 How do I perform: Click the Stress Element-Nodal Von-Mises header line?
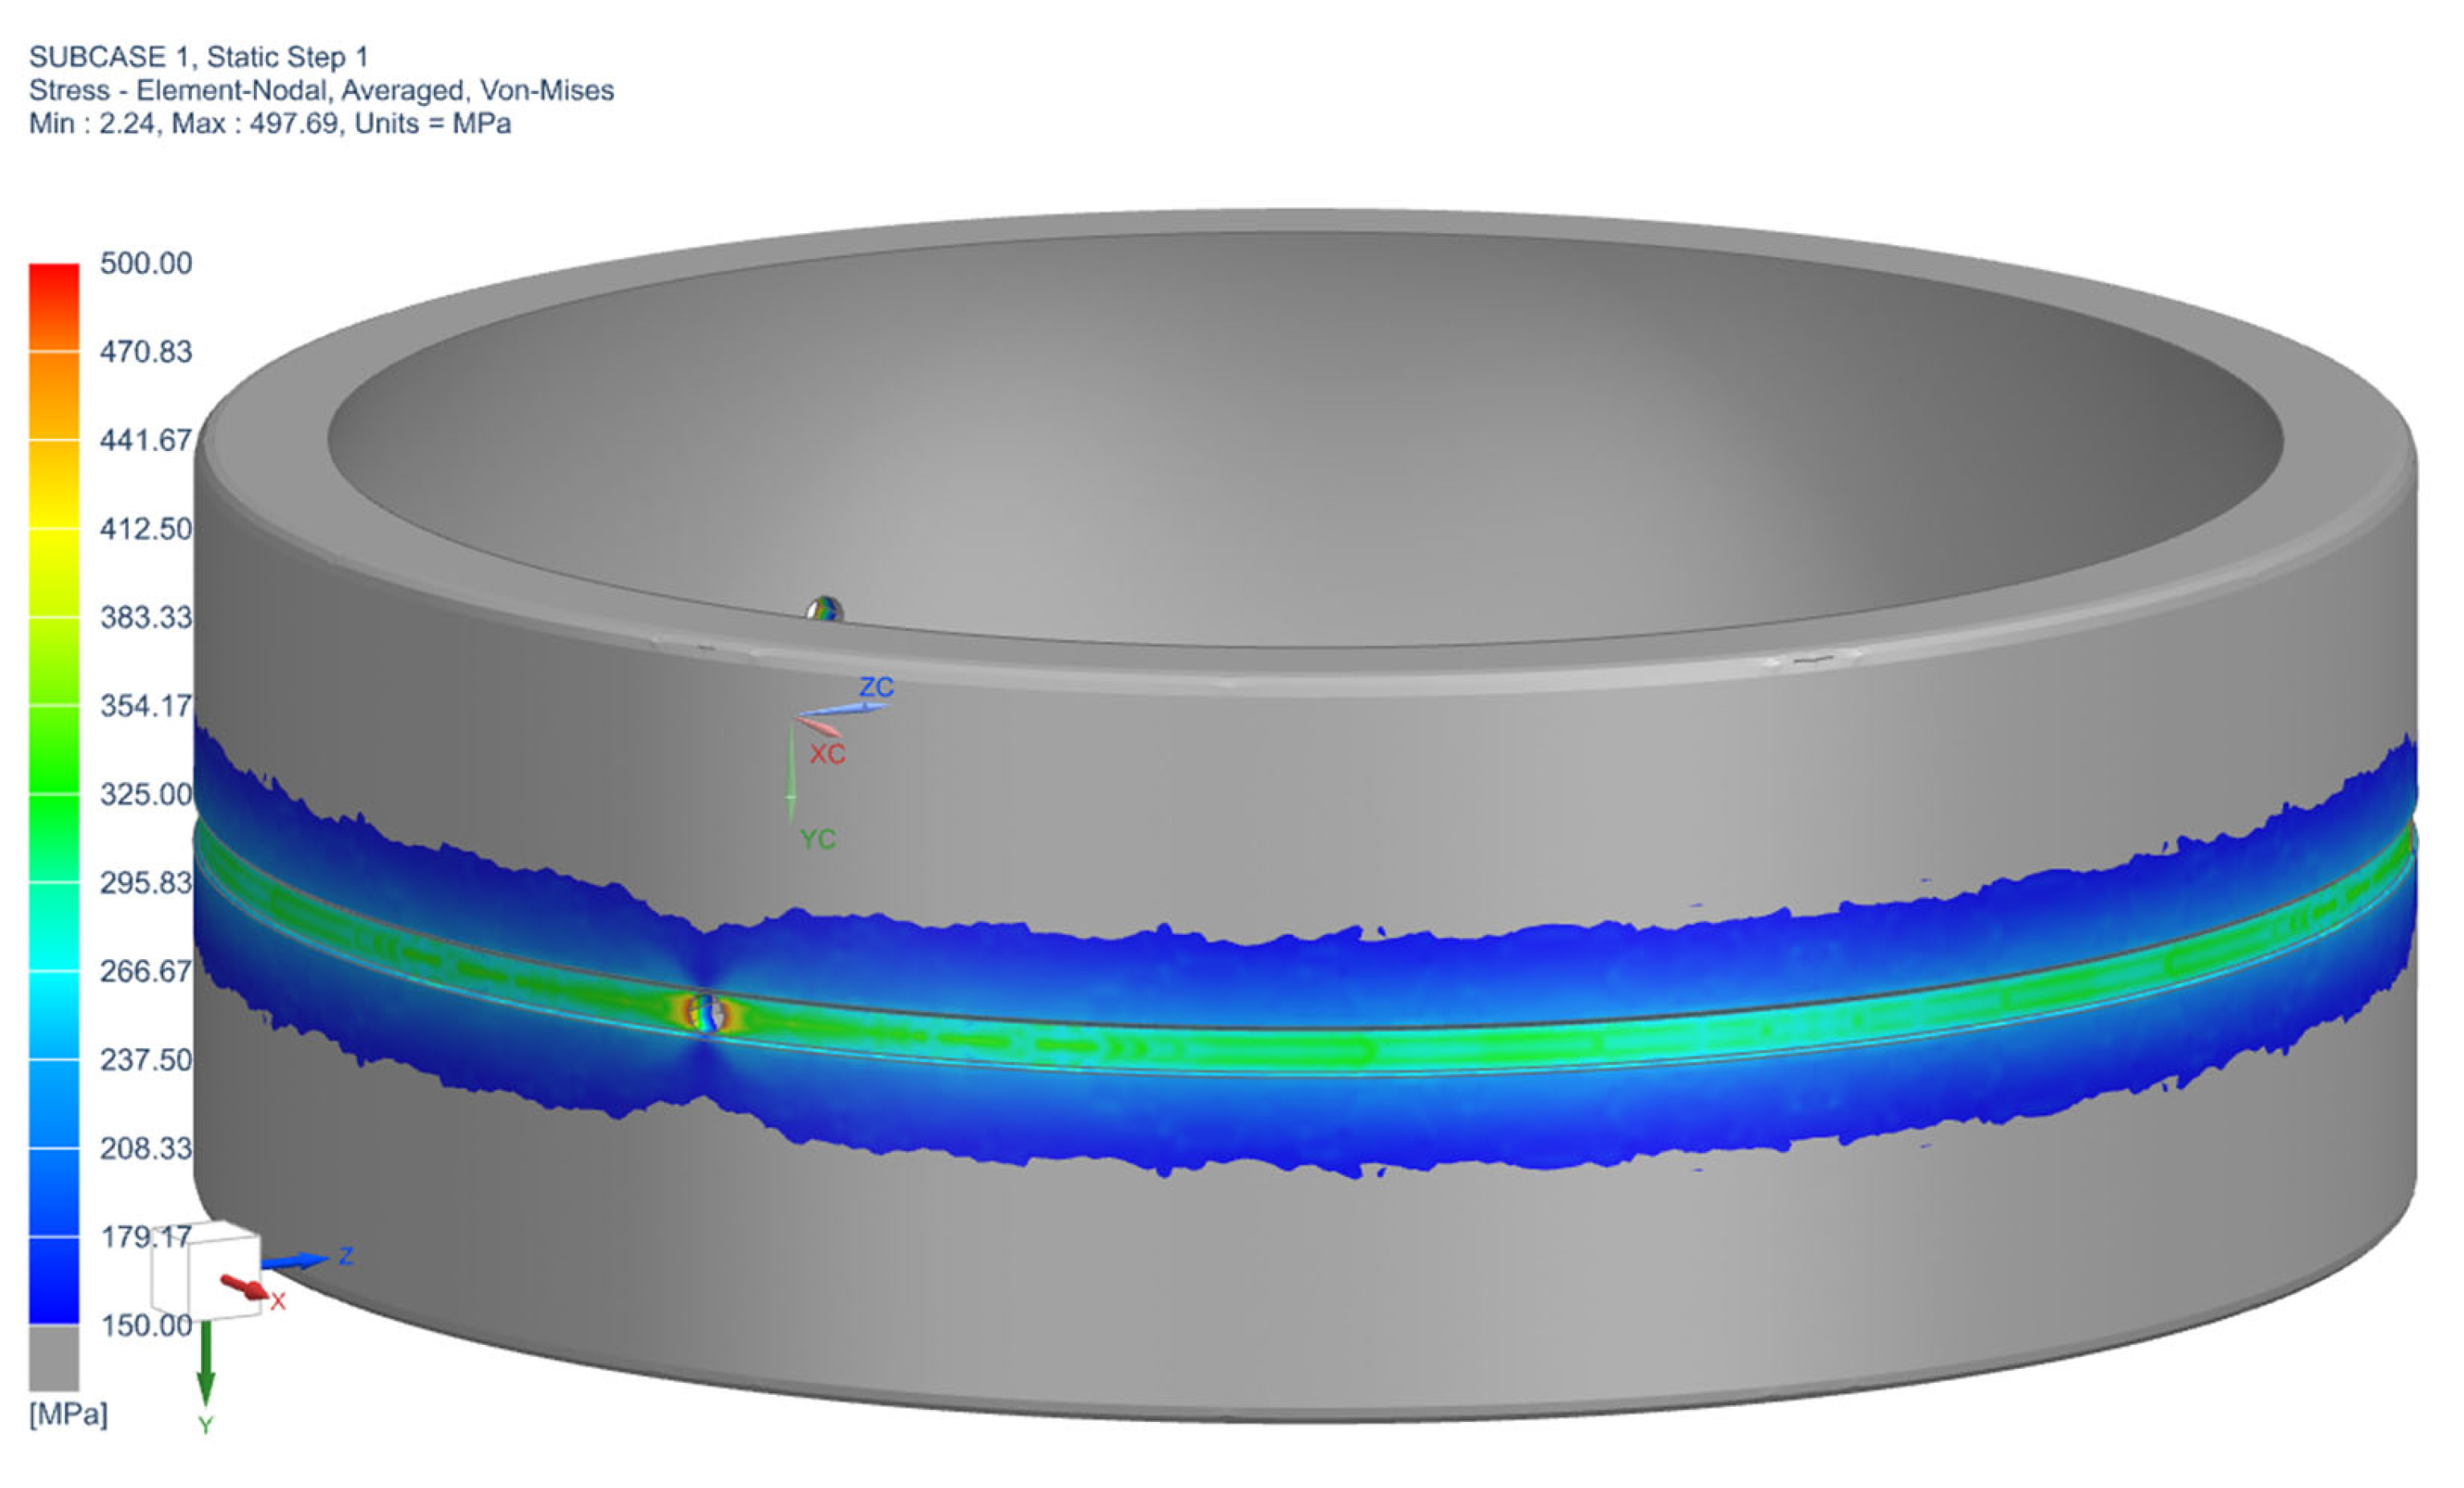coord(321,90)
